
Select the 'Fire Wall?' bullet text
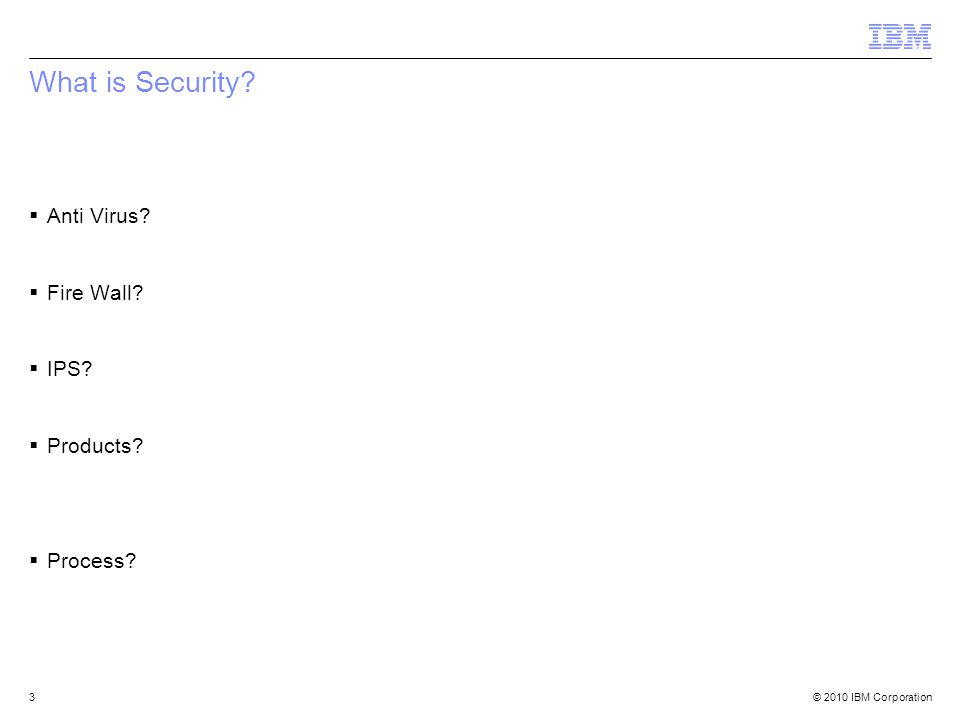[x=95, y=293]
